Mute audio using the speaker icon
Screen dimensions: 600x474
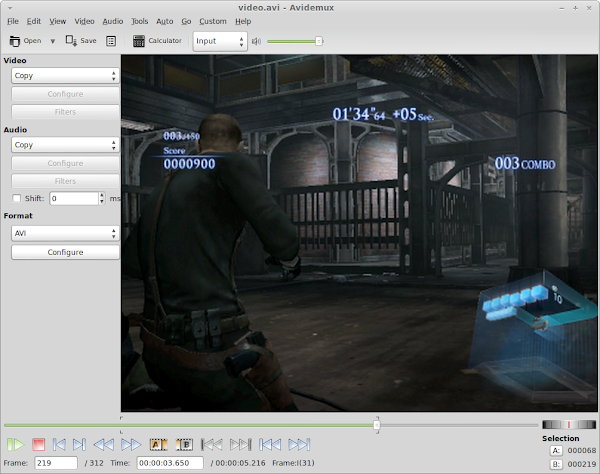256,41
